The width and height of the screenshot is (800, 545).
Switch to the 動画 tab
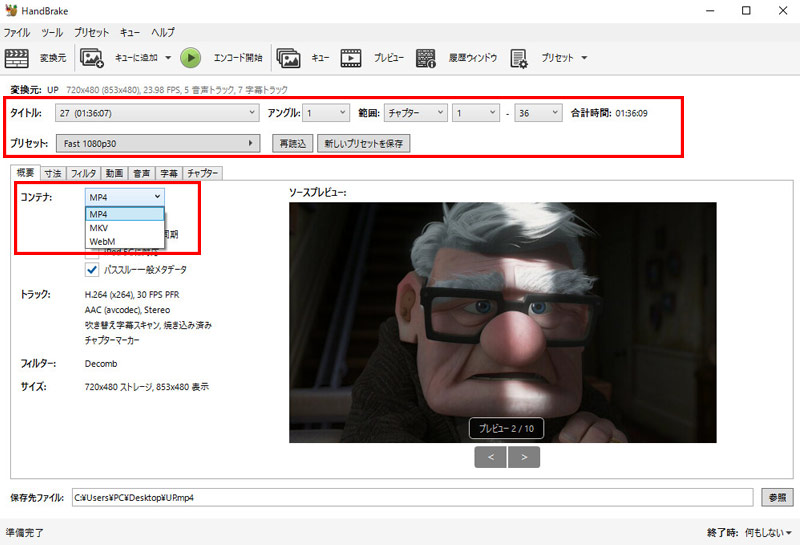(114, 174)
